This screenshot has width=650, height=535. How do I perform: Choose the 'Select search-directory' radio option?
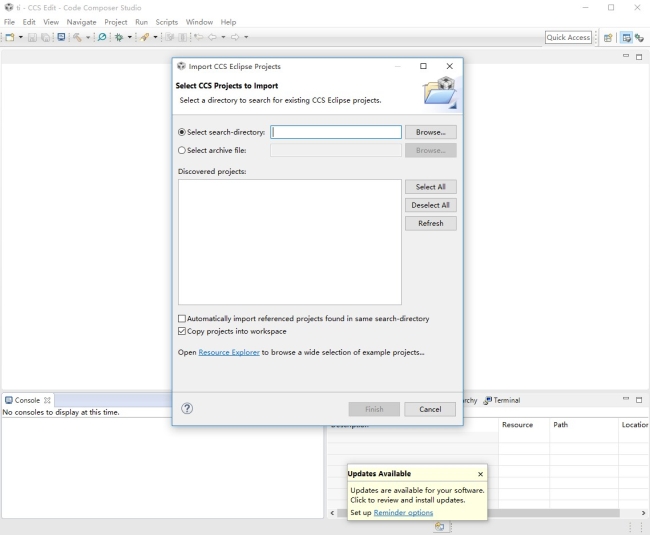coord(181,132)
